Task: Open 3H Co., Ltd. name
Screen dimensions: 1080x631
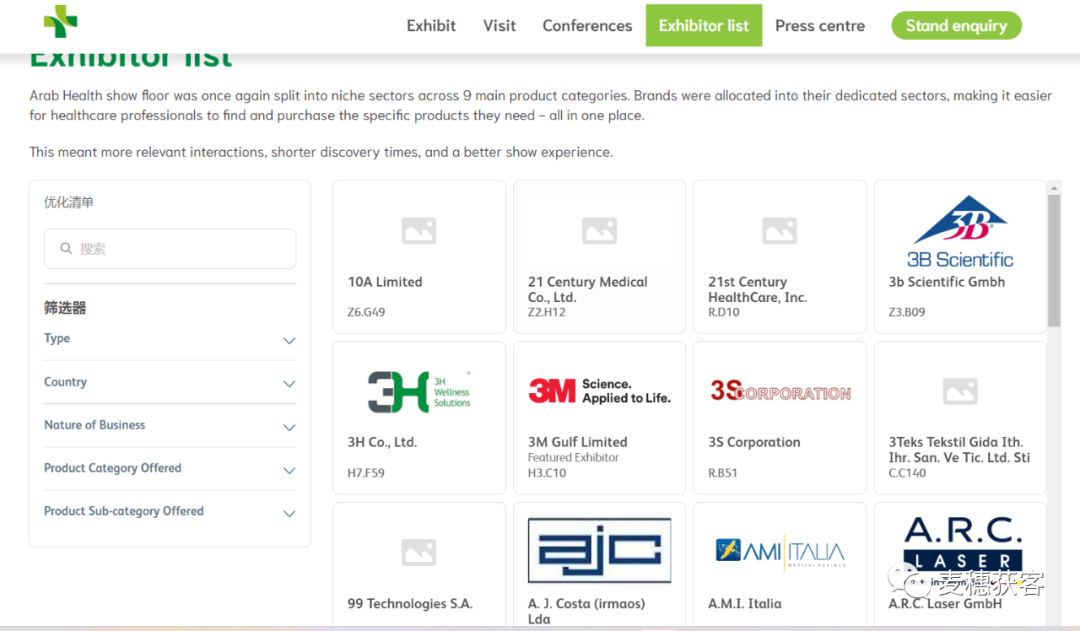Action: click(x=382, y=442)
